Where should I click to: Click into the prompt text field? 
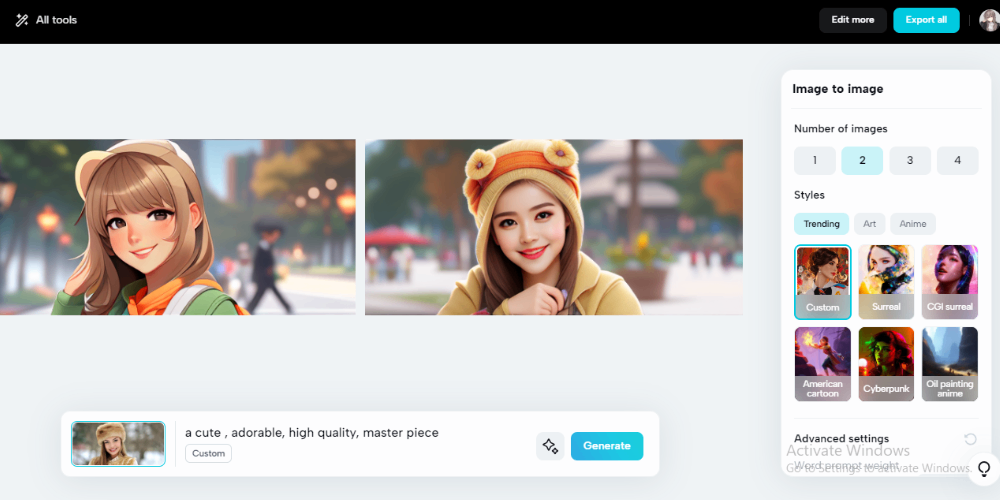(x=312, y=433)
